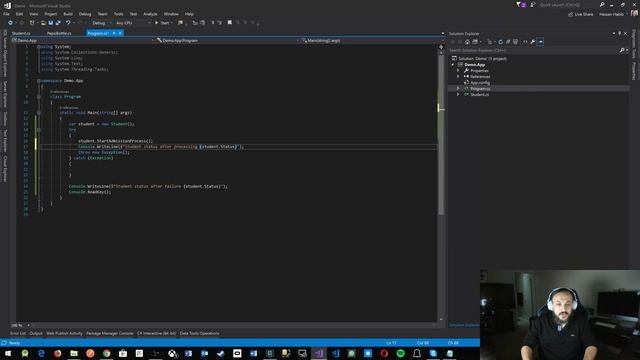Open Google Chrome from the taskbar
The height and width of the screenshot is (360, 640).
(x=107, y=353)
